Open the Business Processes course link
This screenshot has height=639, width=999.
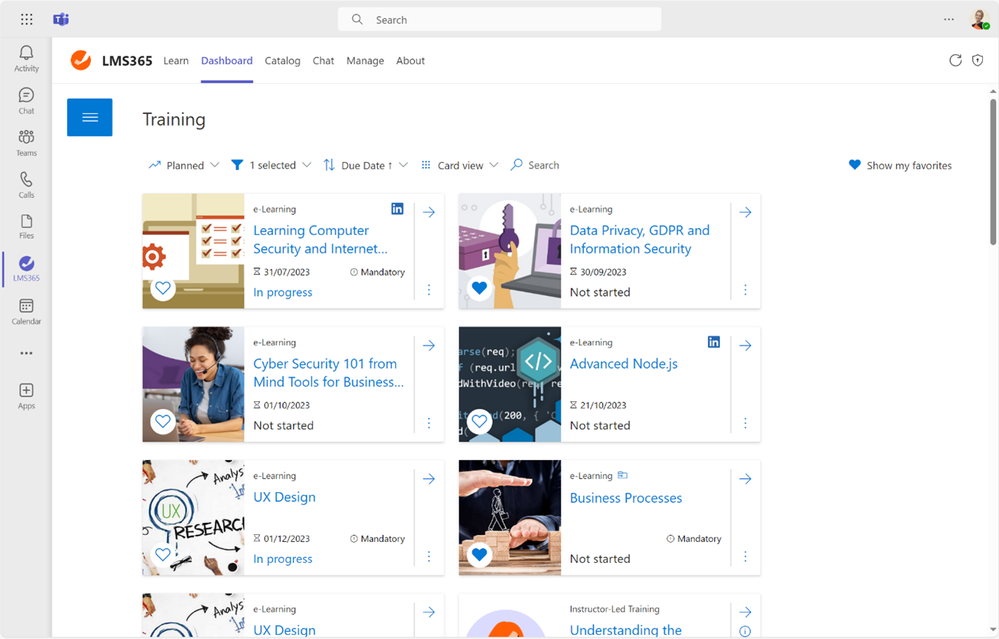point(626,498)
